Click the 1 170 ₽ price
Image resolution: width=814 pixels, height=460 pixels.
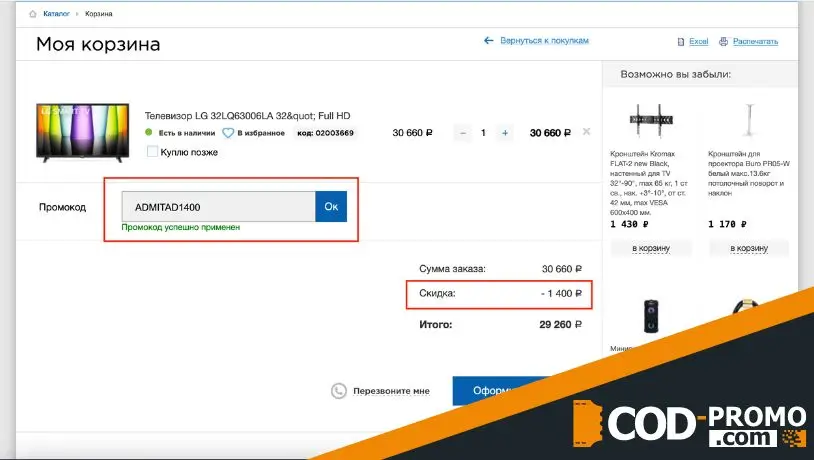(727, 224)
